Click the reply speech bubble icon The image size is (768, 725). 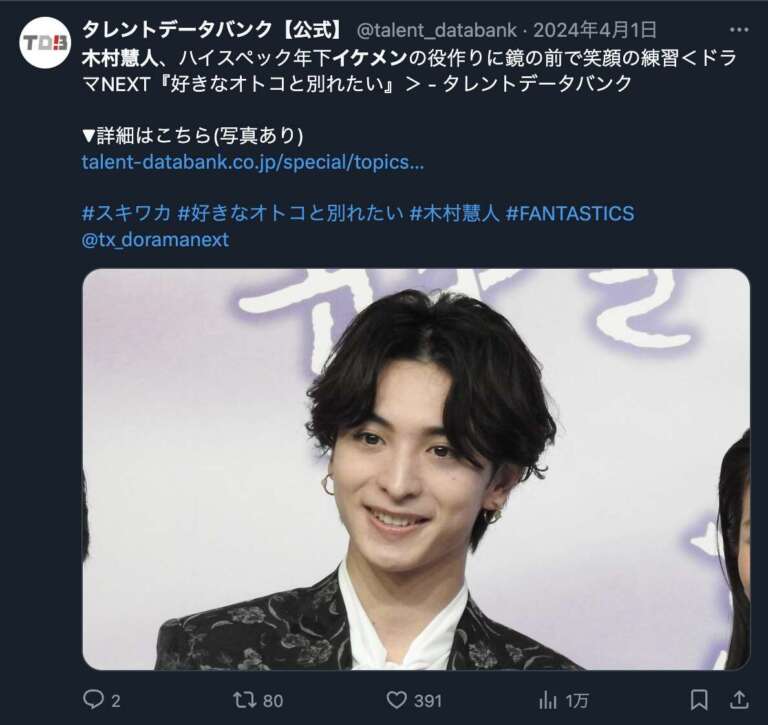tap(93, 700)
